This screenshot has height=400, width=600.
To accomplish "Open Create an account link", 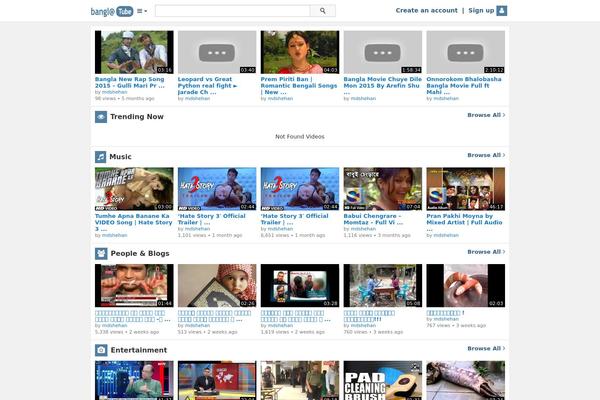I will point(426,10).
